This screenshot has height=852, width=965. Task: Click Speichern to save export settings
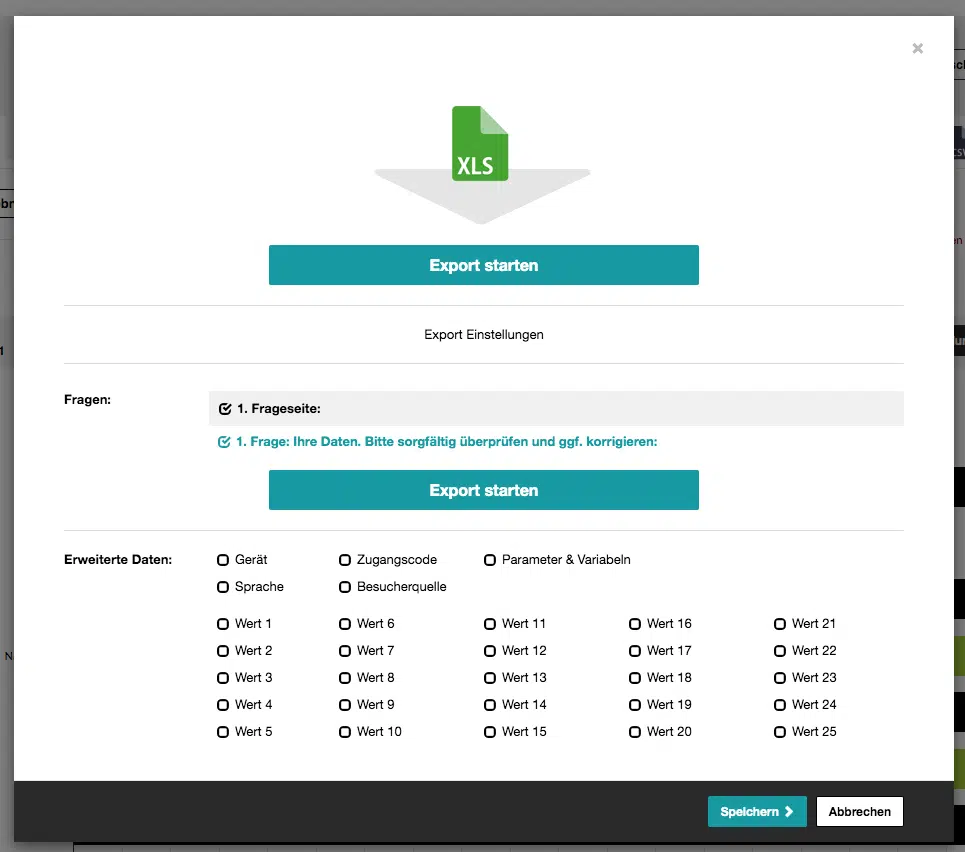(x=757, y=811)
